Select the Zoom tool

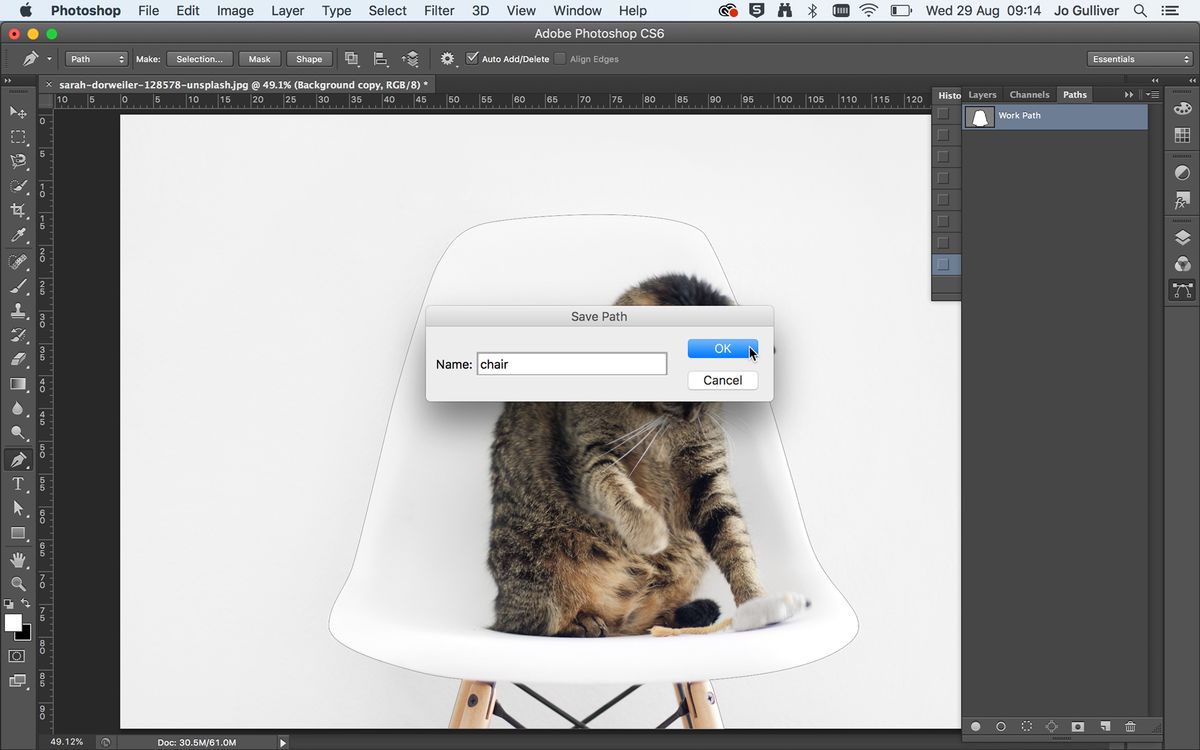[18, 583]
